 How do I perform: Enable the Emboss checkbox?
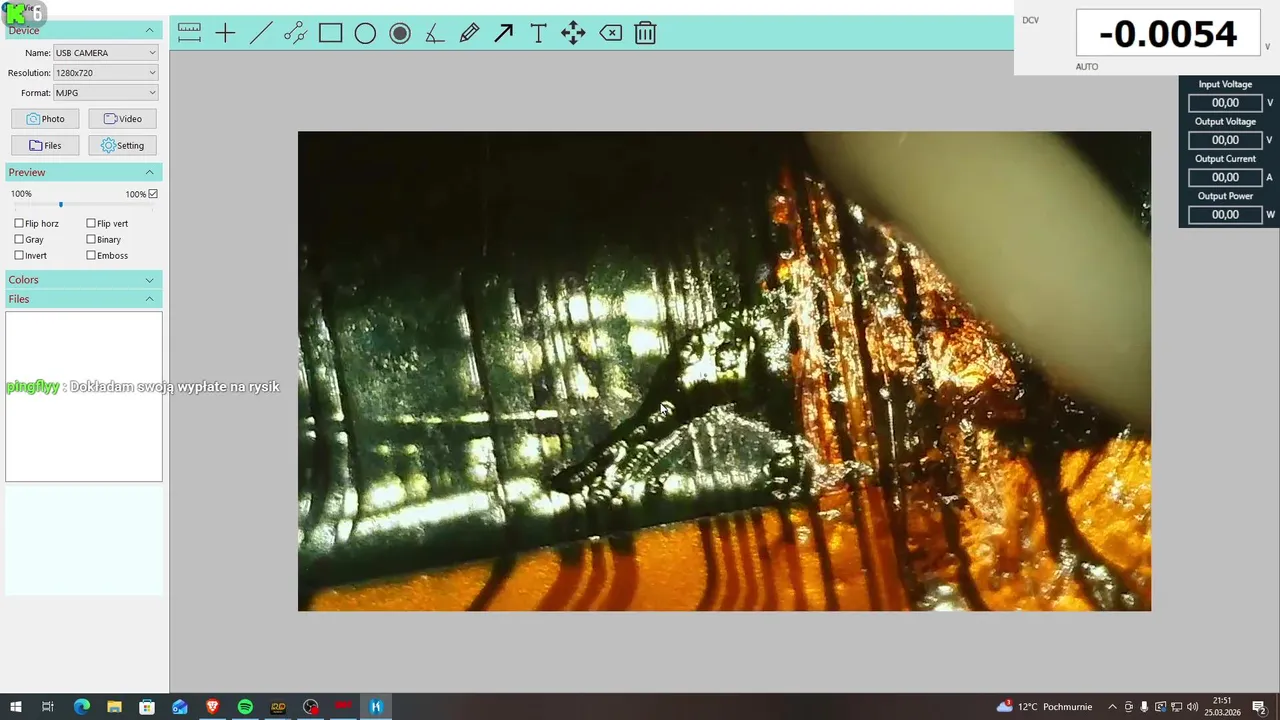click(x=91, y=256)
